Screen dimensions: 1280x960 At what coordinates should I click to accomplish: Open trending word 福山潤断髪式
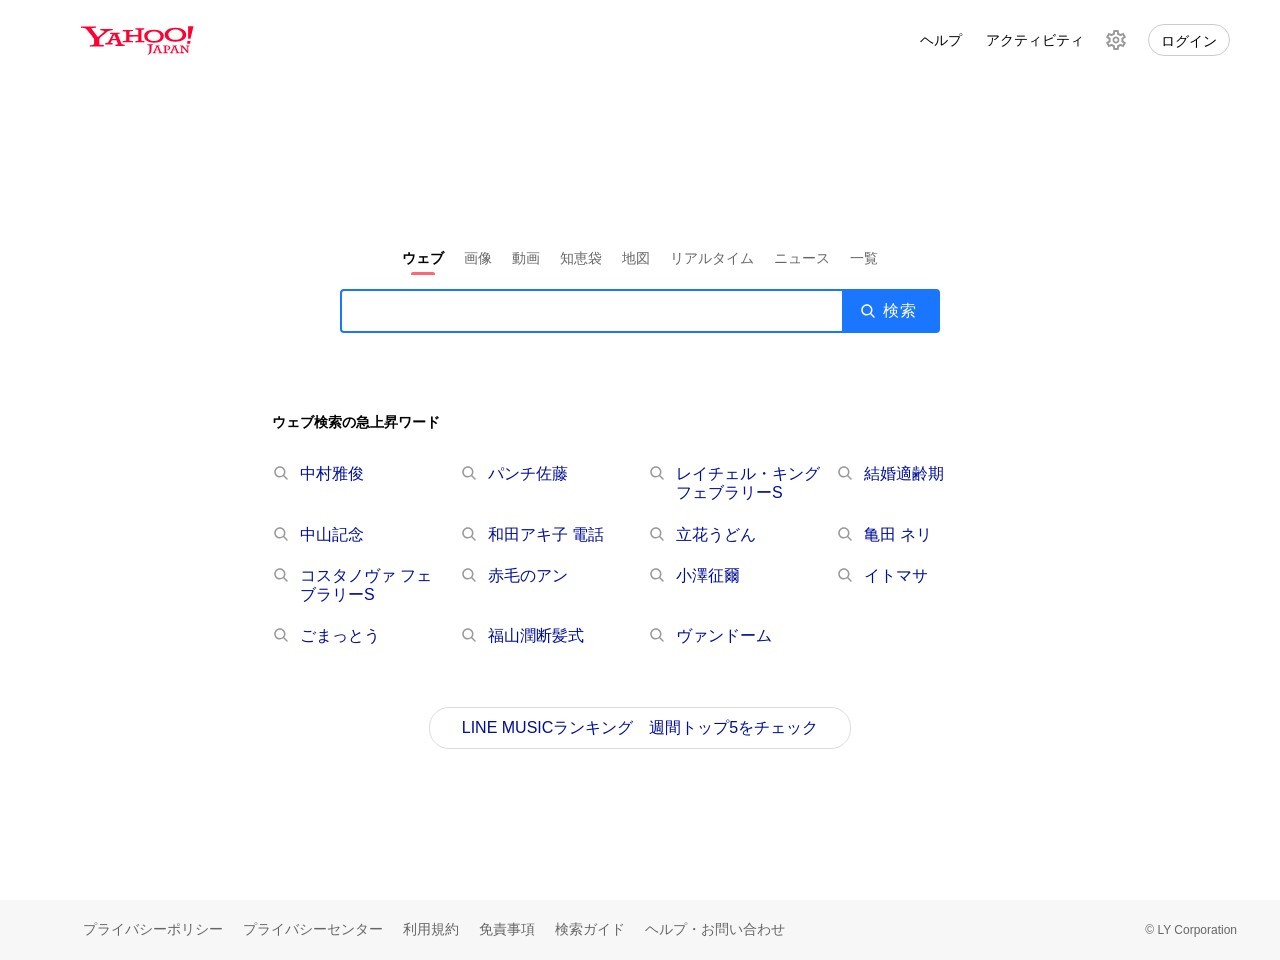tap(536, 636)
